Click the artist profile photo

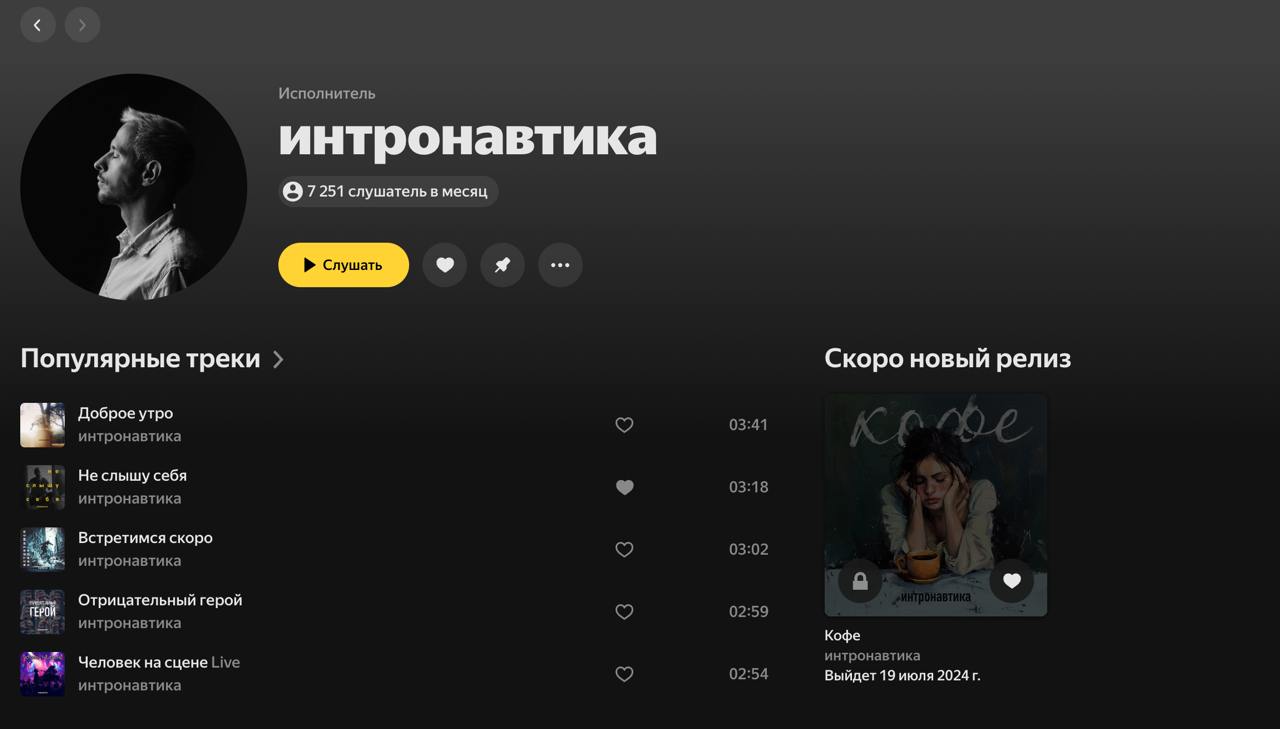(x=134, y=187)
